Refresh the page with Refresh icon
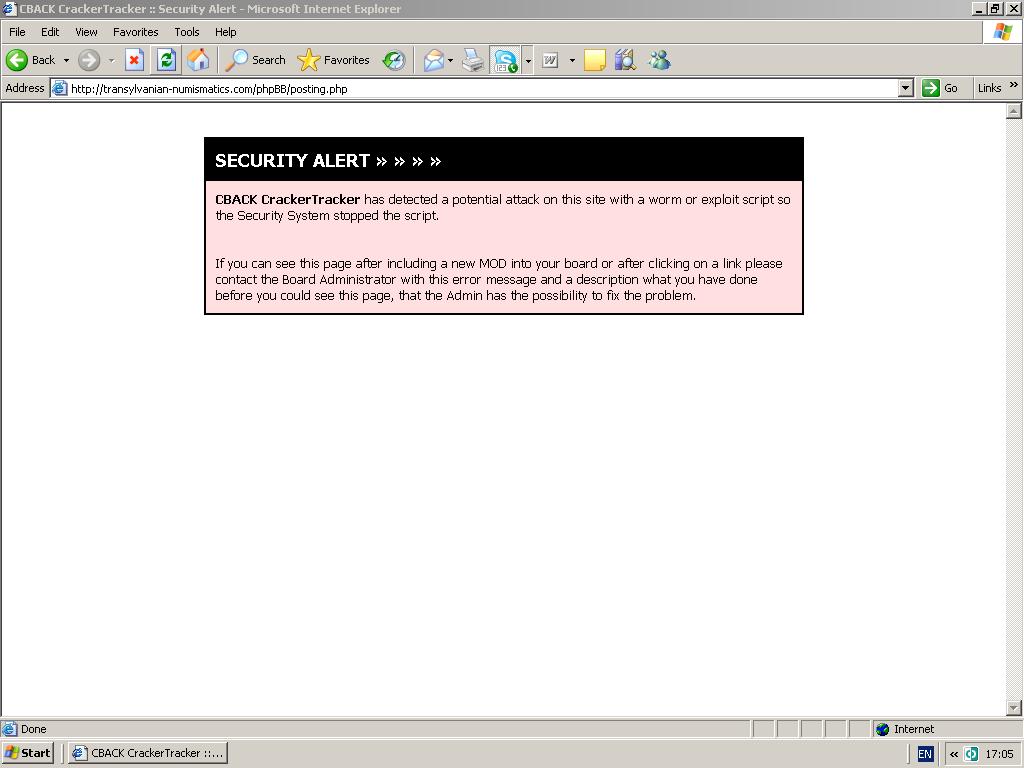Viewport: 1024px width, 768px height. point(166,60)
